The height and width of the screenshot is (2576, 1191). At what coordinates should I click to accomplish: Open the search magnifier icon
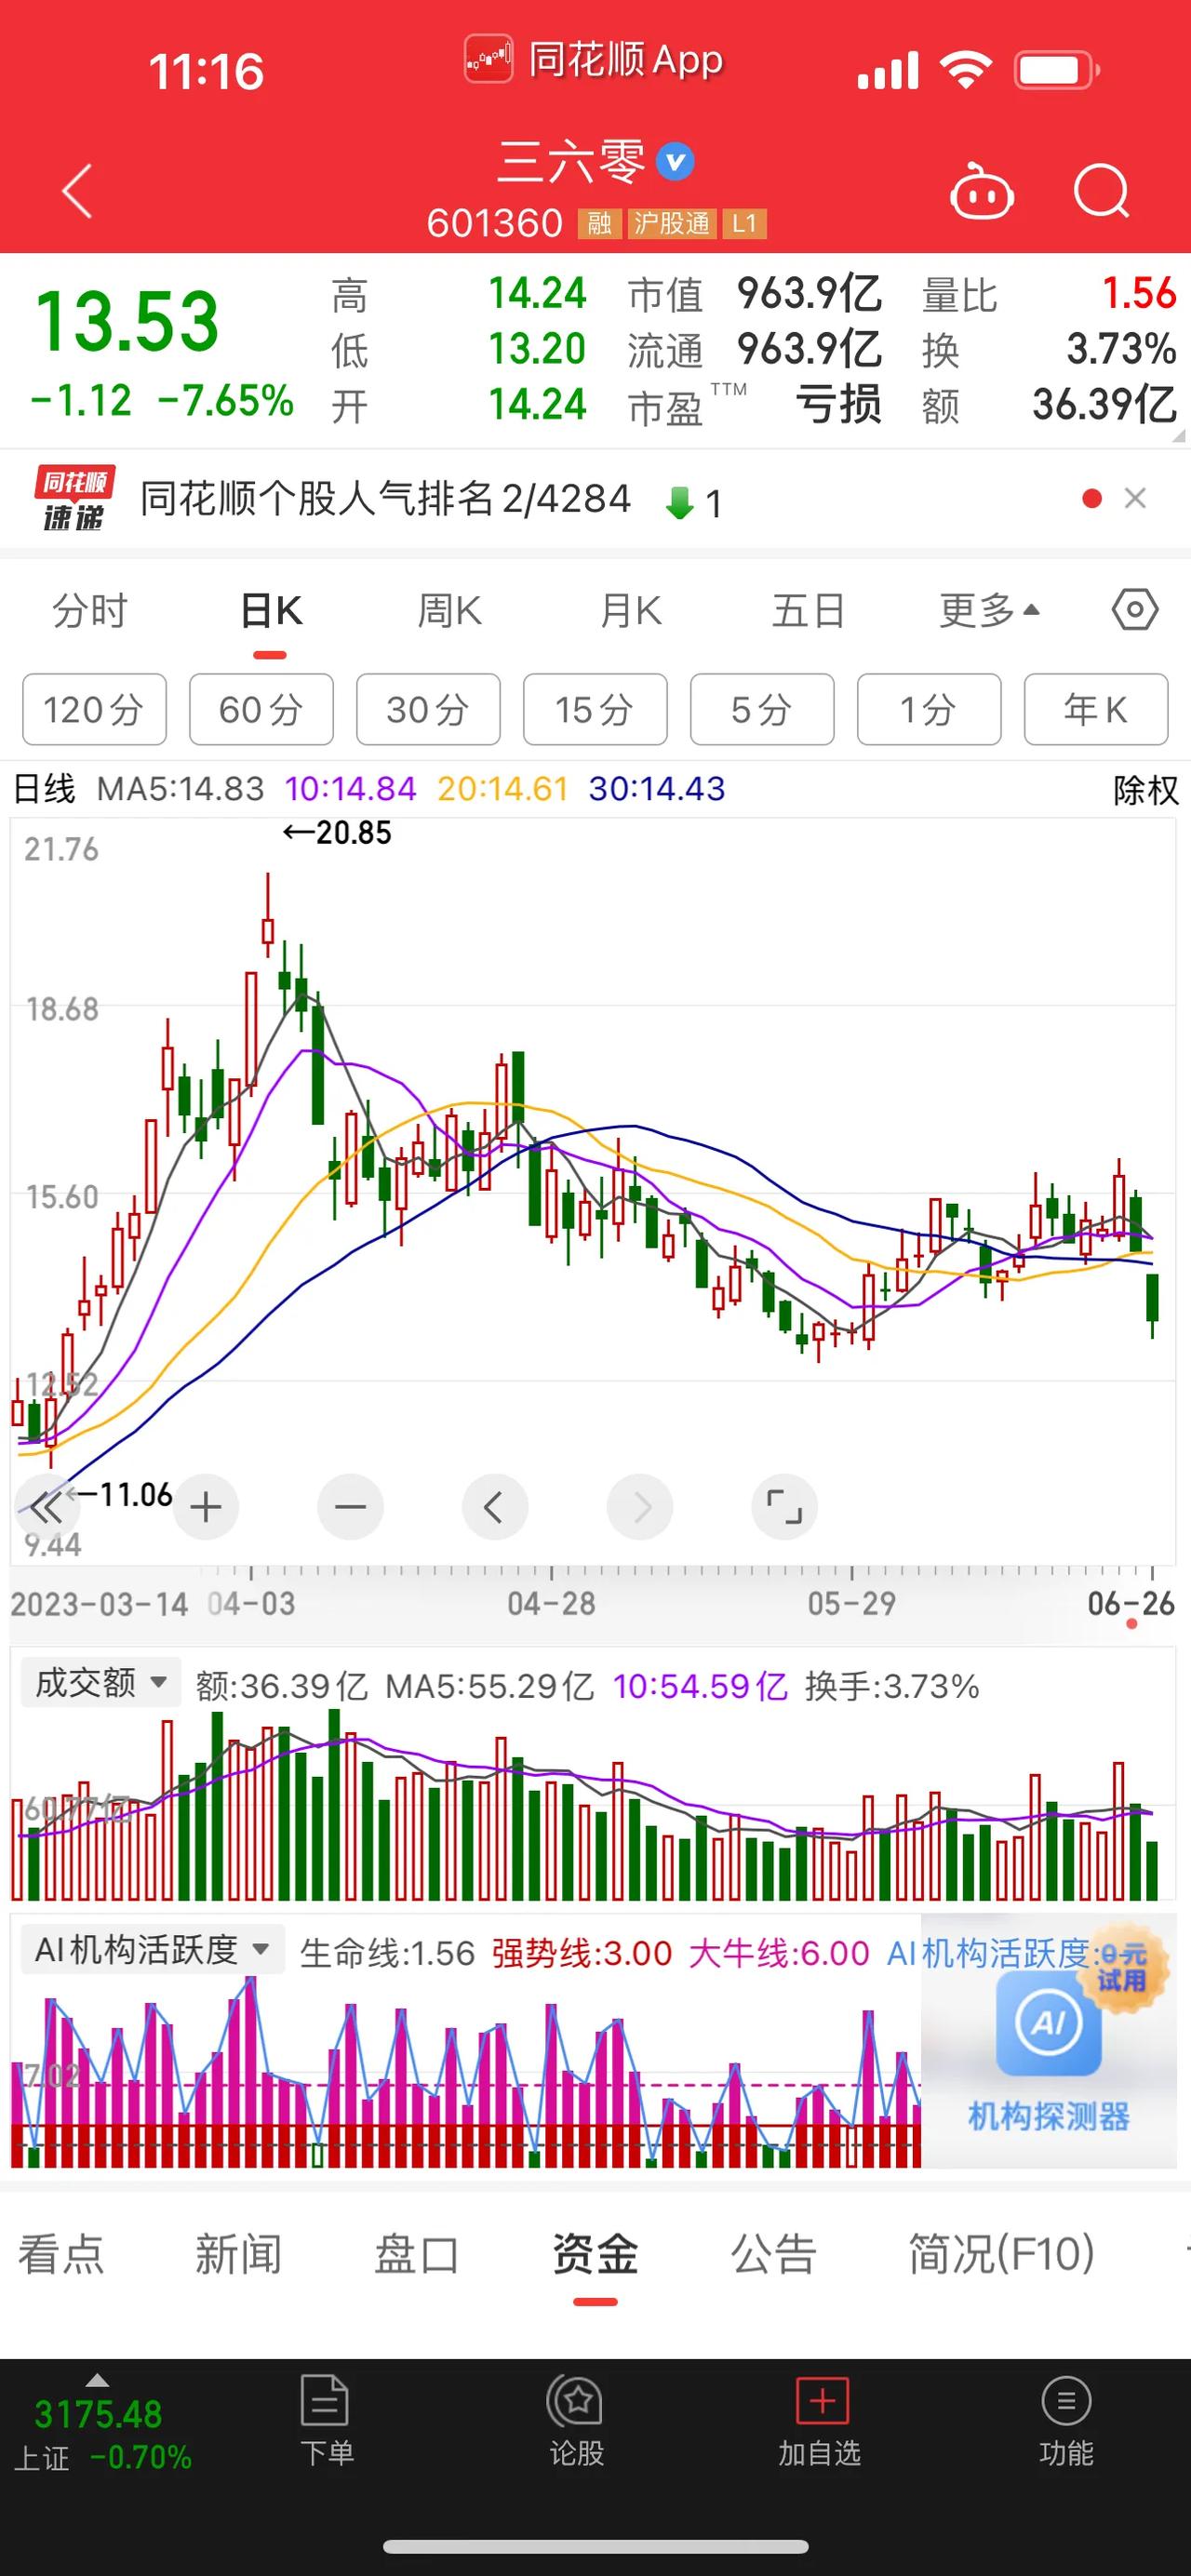coord(1101,190)
